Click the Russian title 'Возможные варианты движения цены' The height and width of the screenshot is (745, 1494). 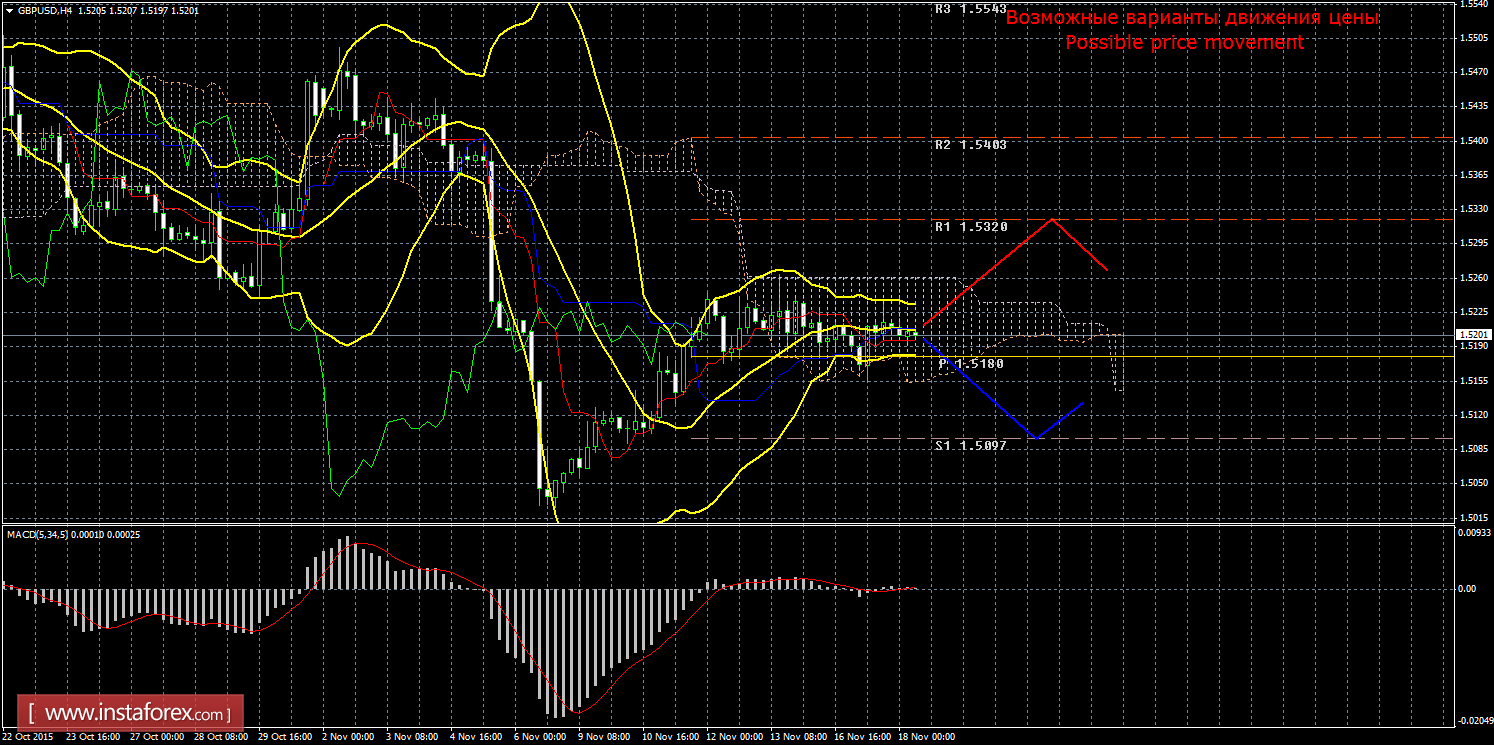pos(1192,18)
